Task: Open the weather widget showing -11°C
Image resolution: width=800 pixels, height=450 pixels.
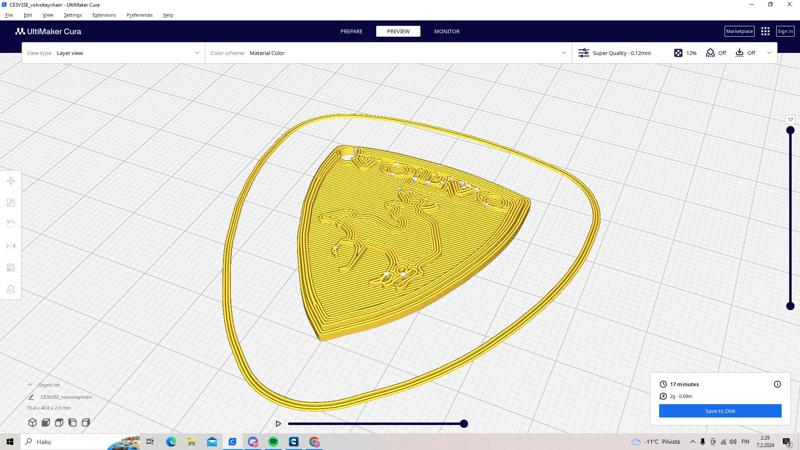Action: tap(656, 441)
